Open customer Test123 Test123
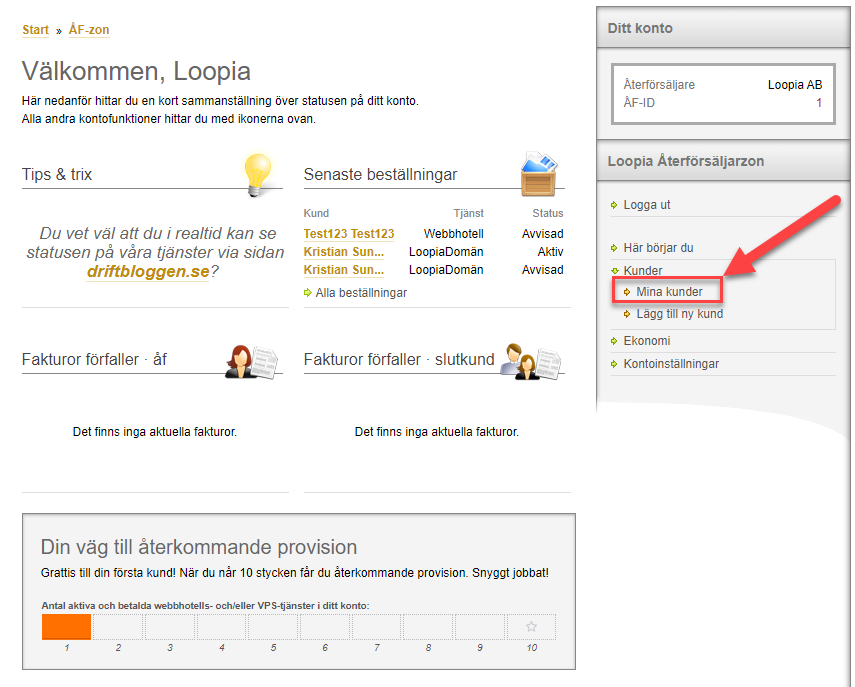 [x=349, y=234]
